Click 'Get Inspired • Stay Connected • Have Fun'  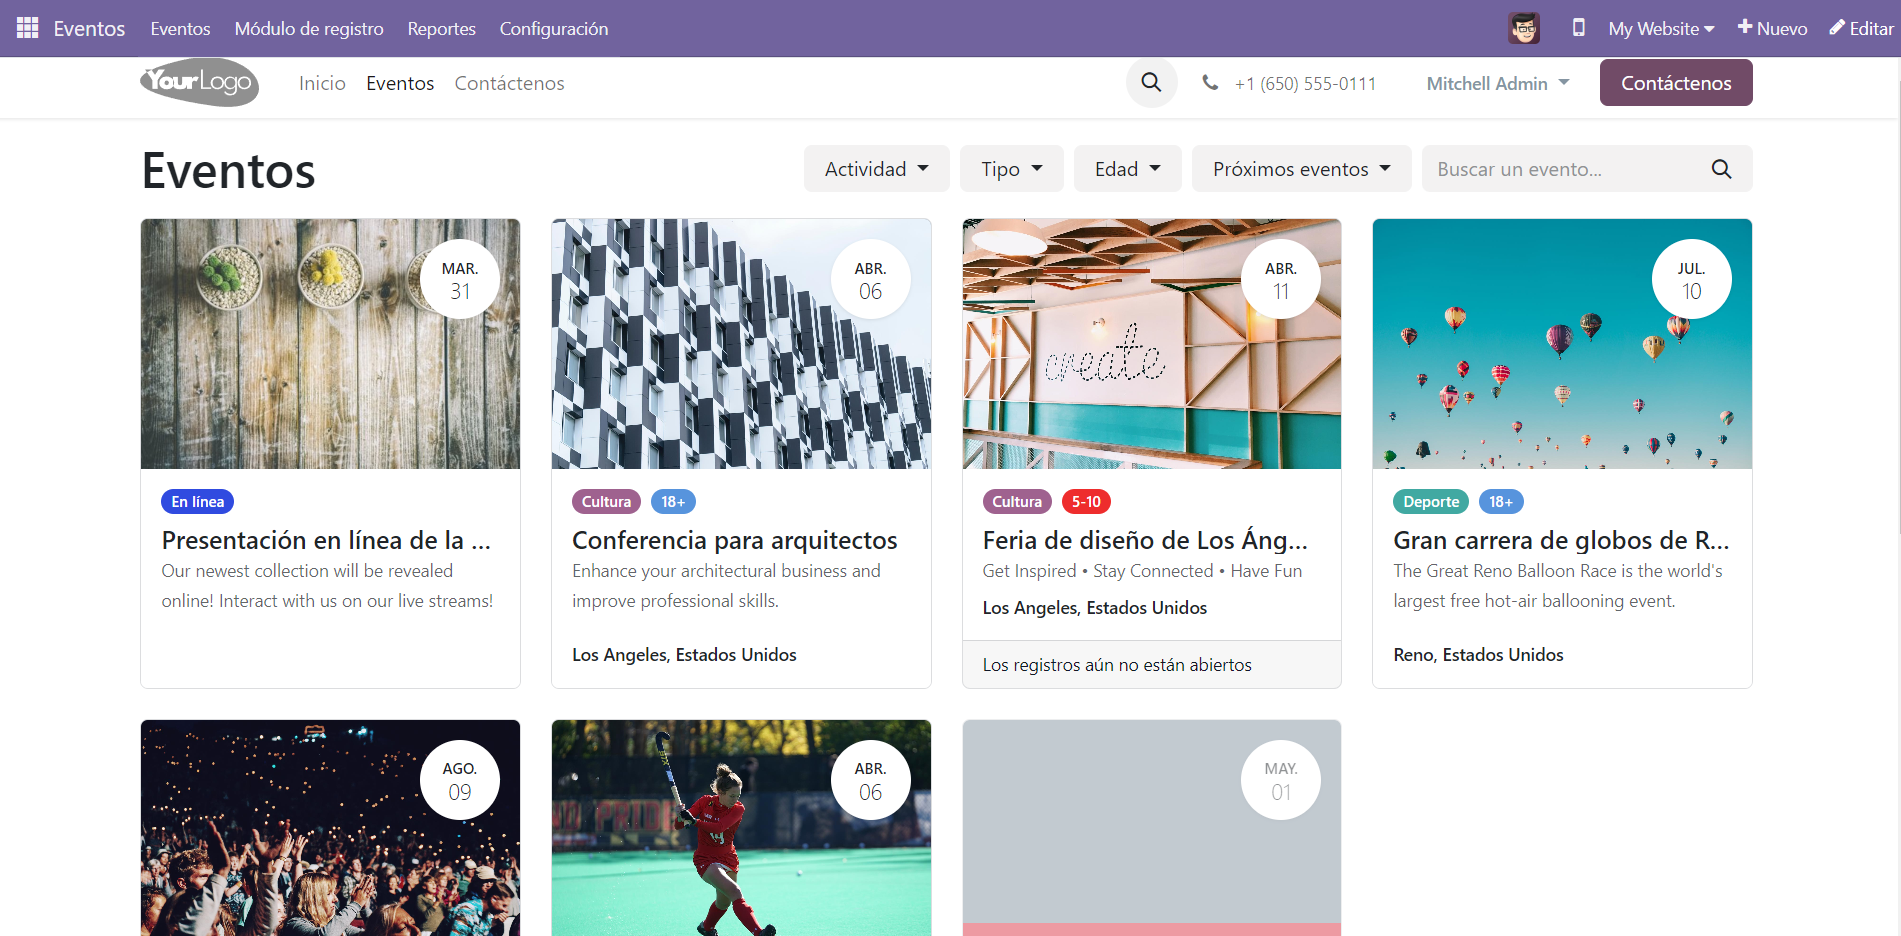1142,571
